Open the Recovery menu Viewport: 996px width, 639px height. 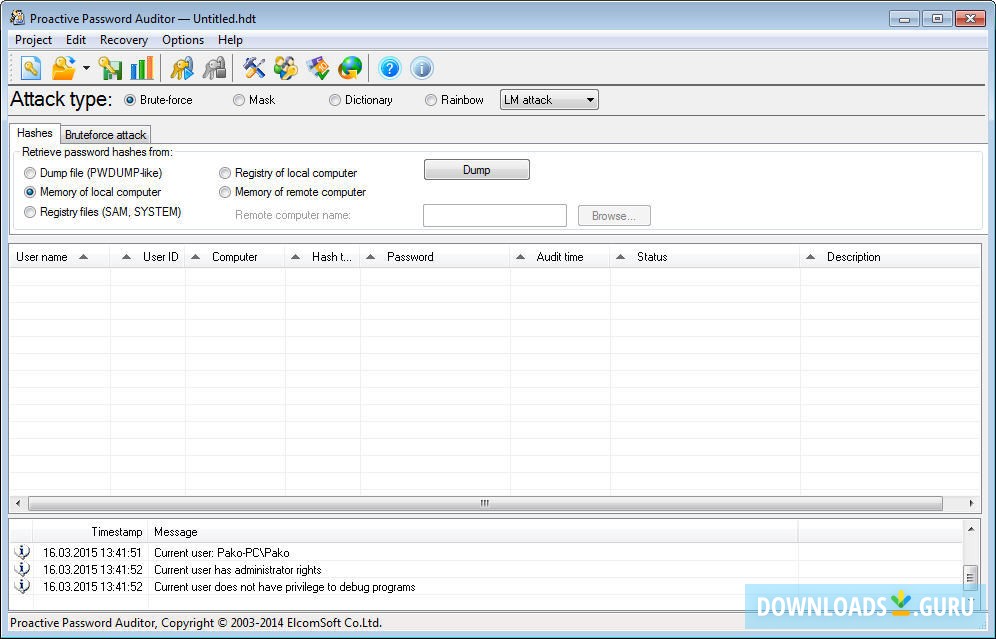123,40
